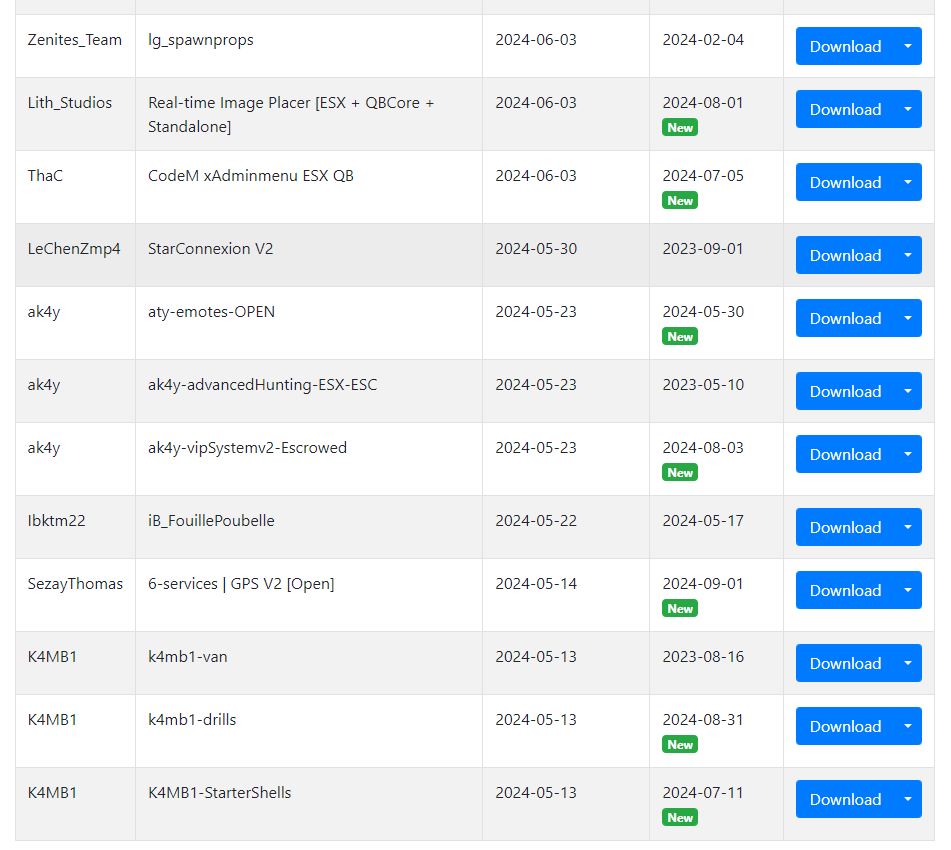Screen dimensions: 951x850
Task: Expand download options for Real-time Image Placer
Action: (x=908, y=109)
